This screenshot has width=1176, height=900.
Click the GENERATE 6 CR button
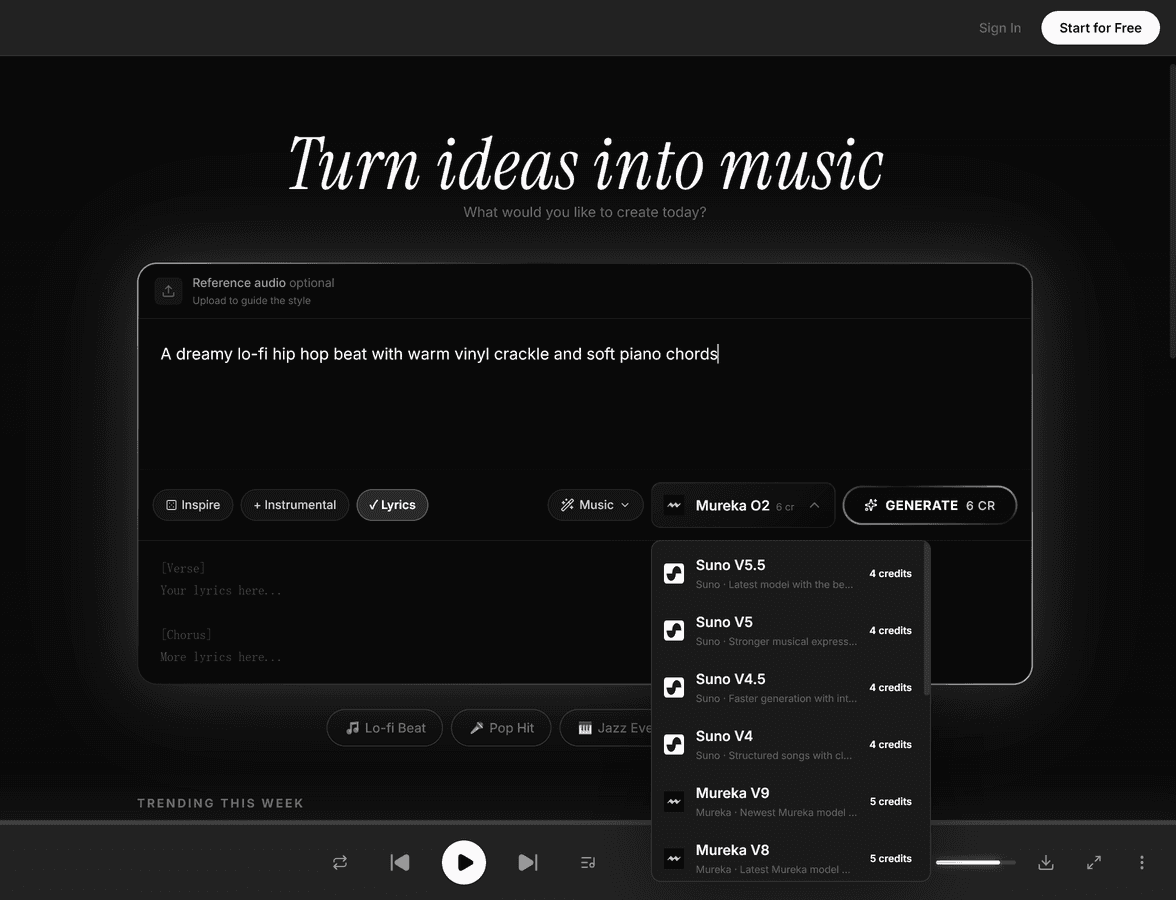930,506
